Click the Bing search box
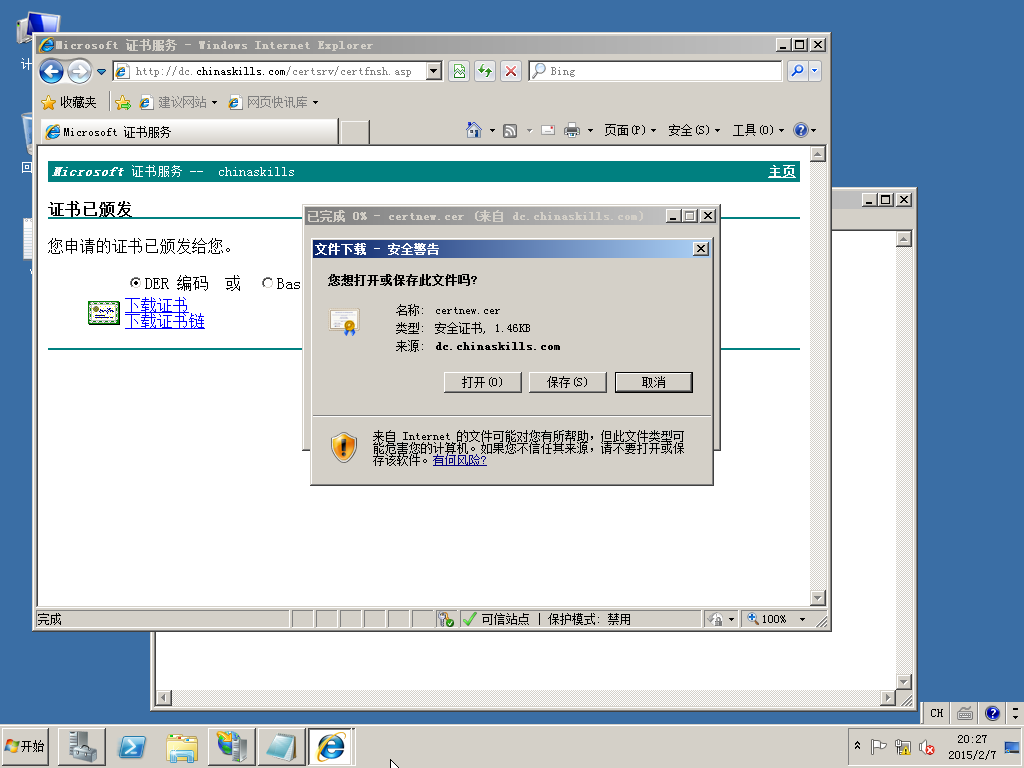Image resolution: width=1024 pixels, height=768 pixels. click(x=655, y=71)
